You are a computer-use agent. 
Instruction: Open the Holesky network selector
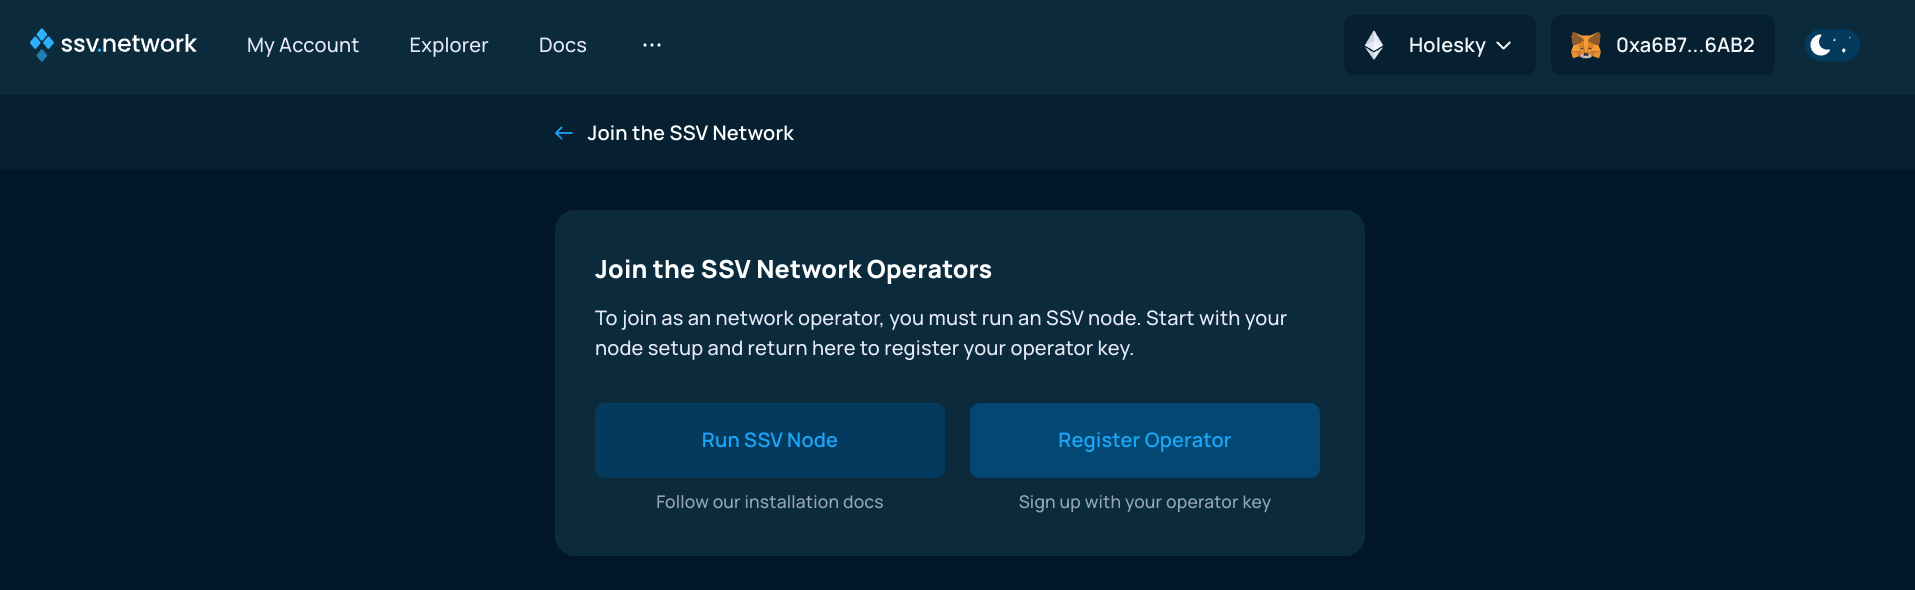click(x=1439, y=45)
